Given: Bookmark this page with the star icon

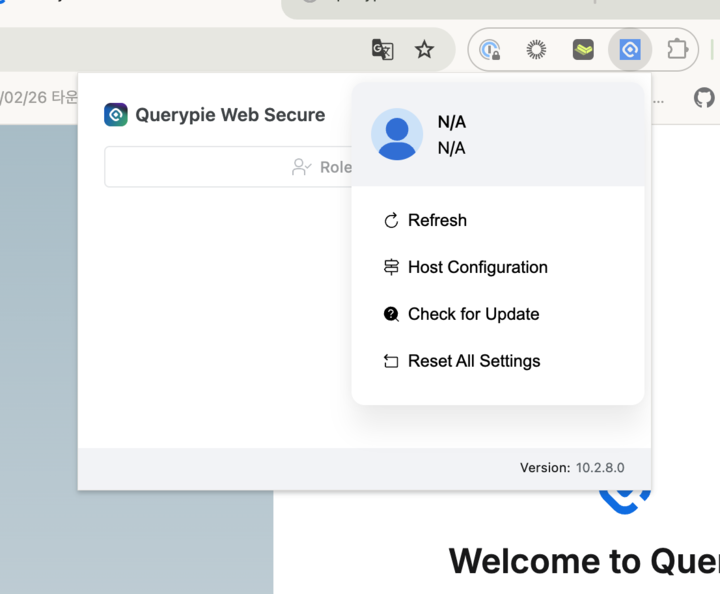Looking at the screenshot, I should [424, 49].
